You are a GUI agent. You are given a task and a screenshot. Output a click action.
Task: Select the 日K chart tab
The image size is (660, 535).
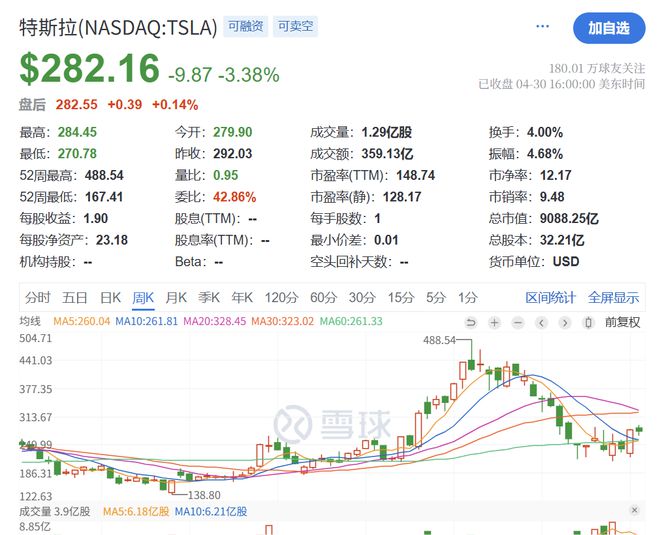[110, 298]
